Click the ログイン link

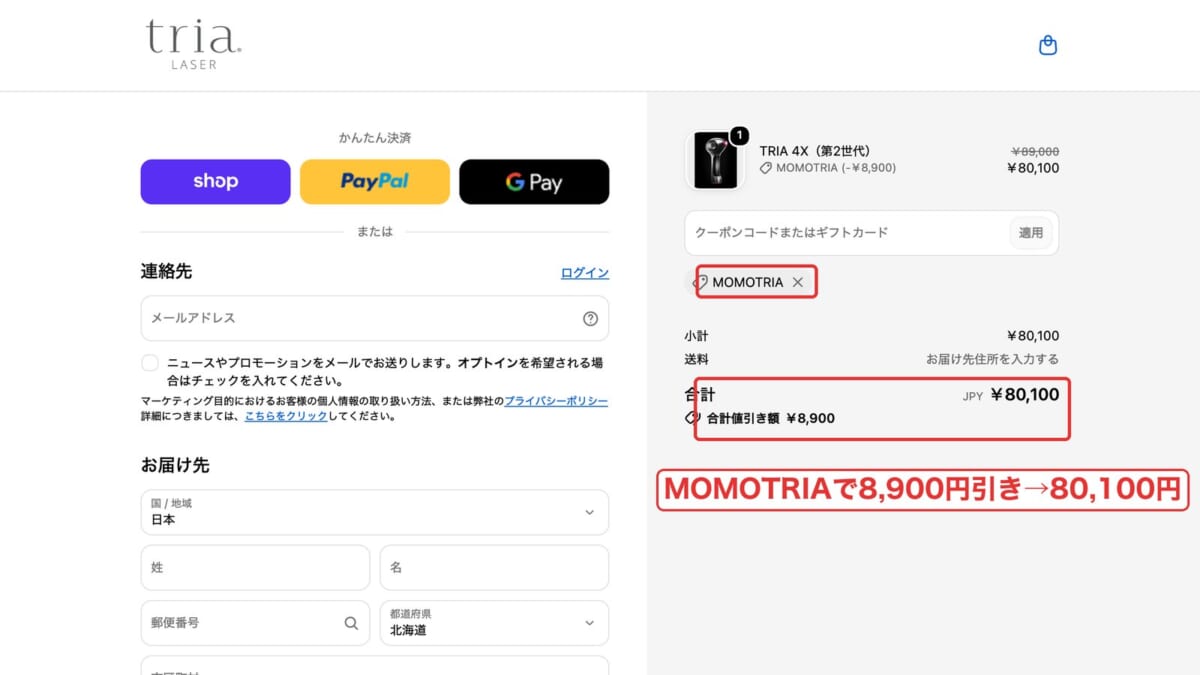pos(585,273)
